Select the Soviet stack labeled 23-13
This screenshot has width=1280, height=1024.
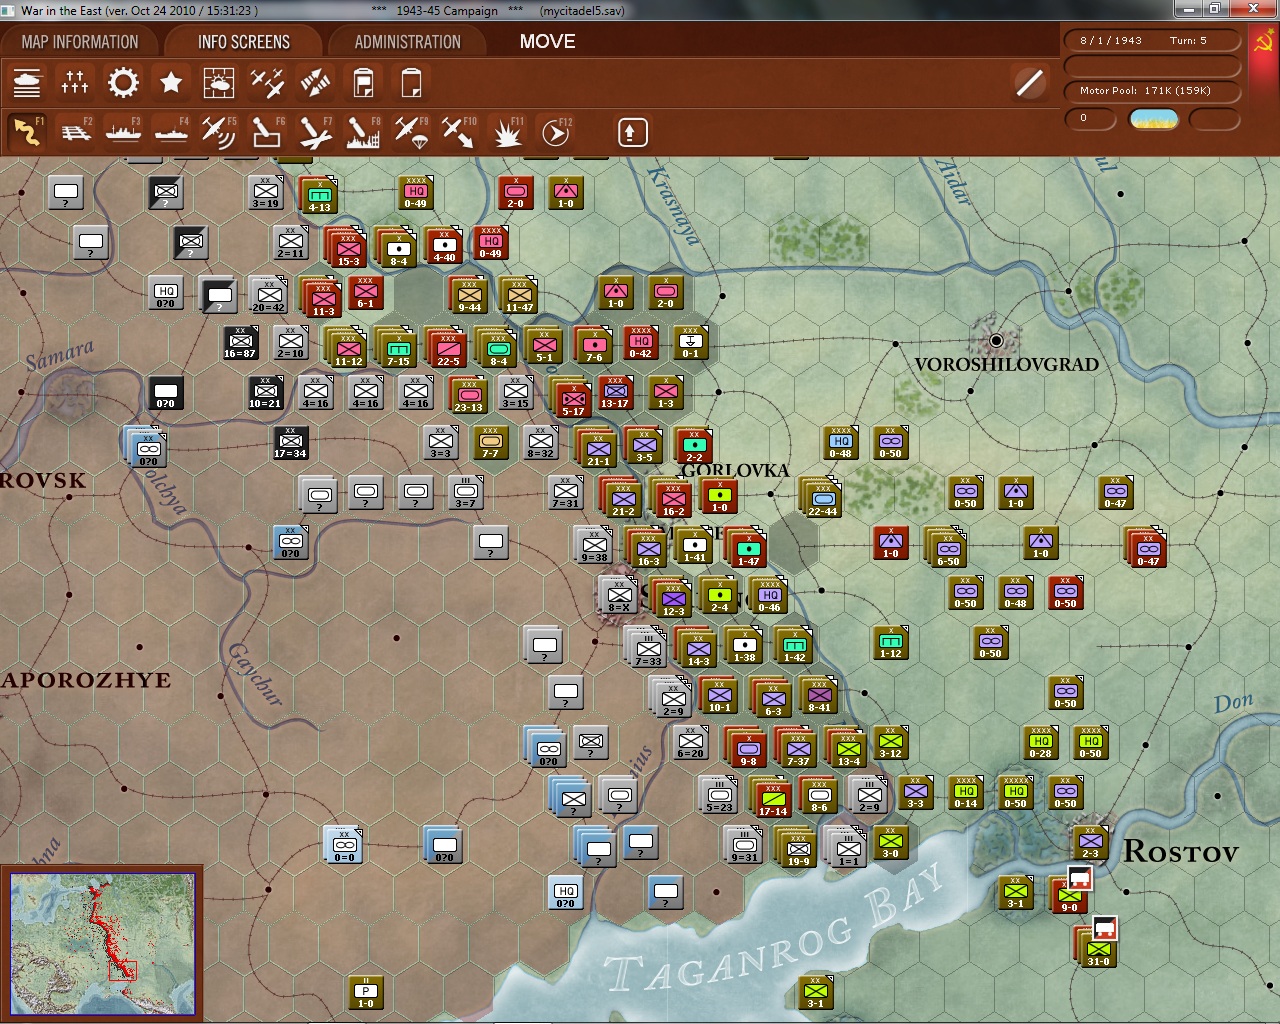(468, 395)
